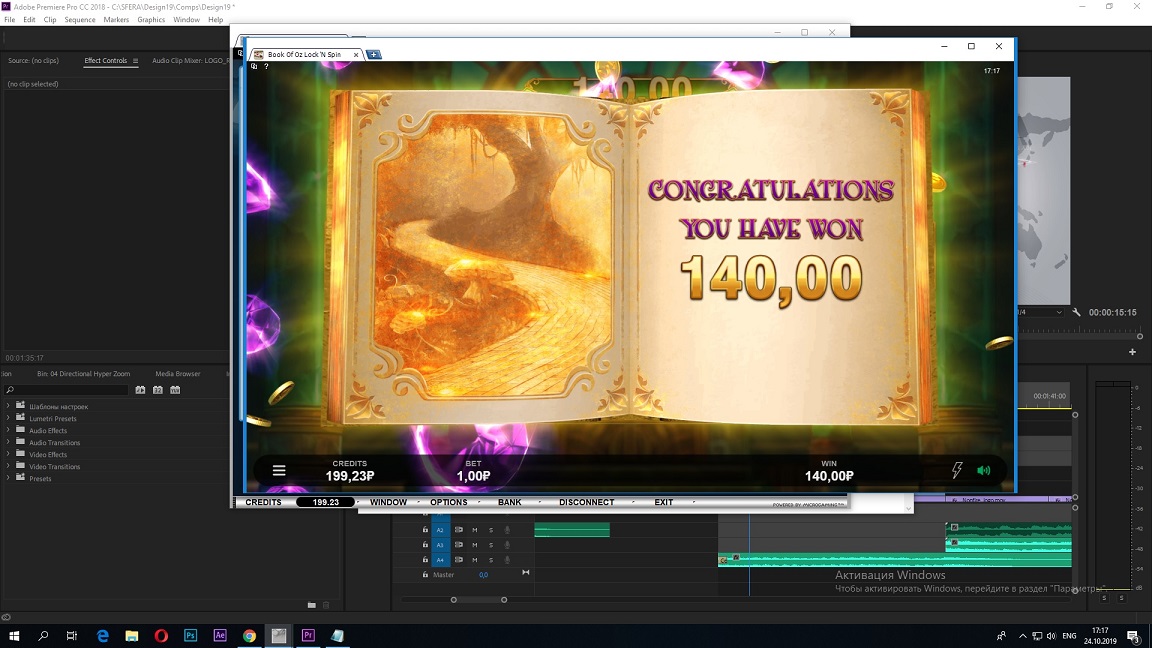The width and height of the screenshot is (1152, 648).
Task: Switch to the Media Browser tab
Action: coord(178,374)
